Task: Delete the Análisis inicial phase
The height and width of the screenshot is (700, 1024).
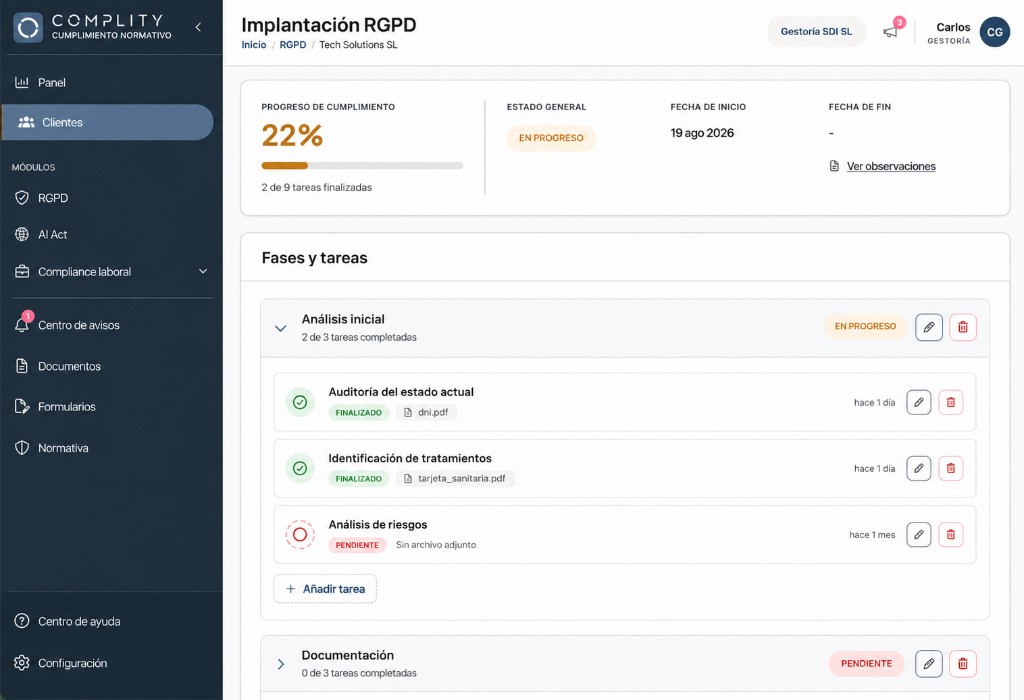Action: [x=963, y=327]
